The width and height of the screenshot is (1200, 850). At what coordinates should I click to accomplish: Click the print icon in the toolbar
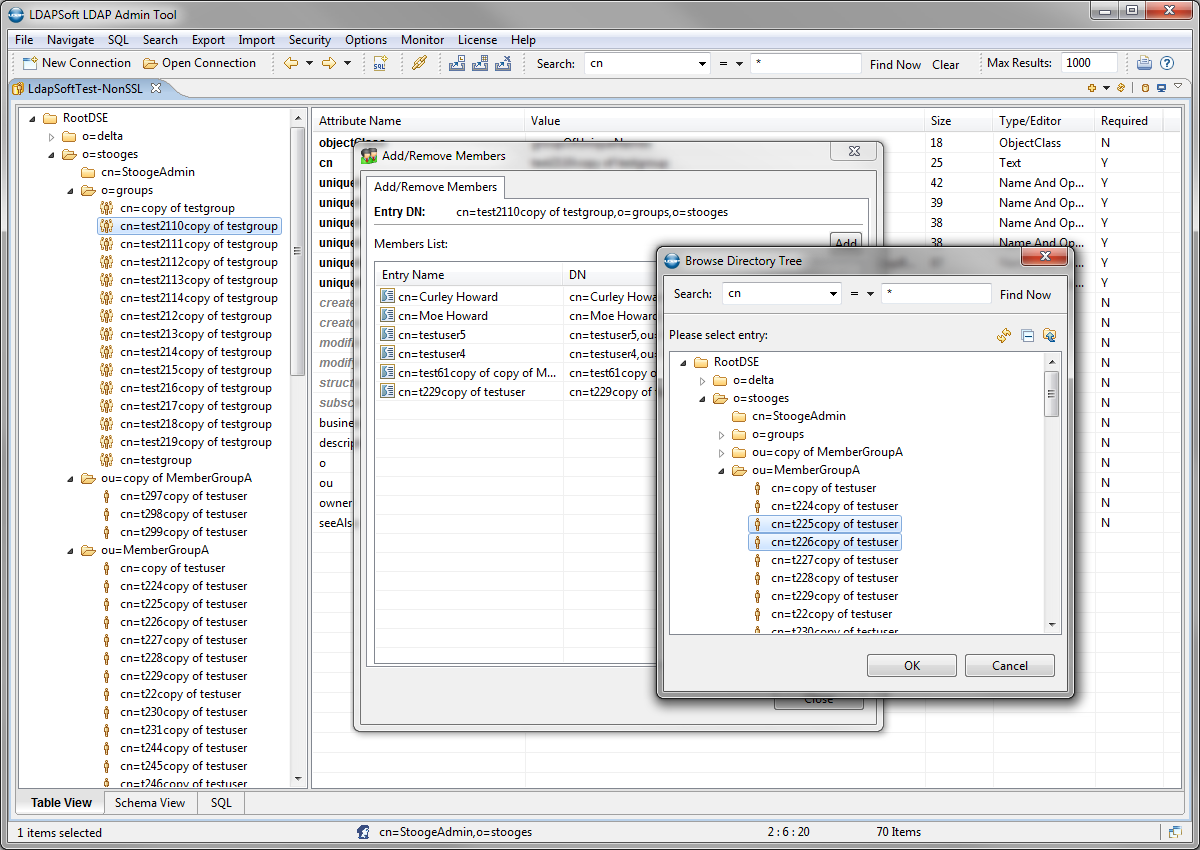[1144, 63]
